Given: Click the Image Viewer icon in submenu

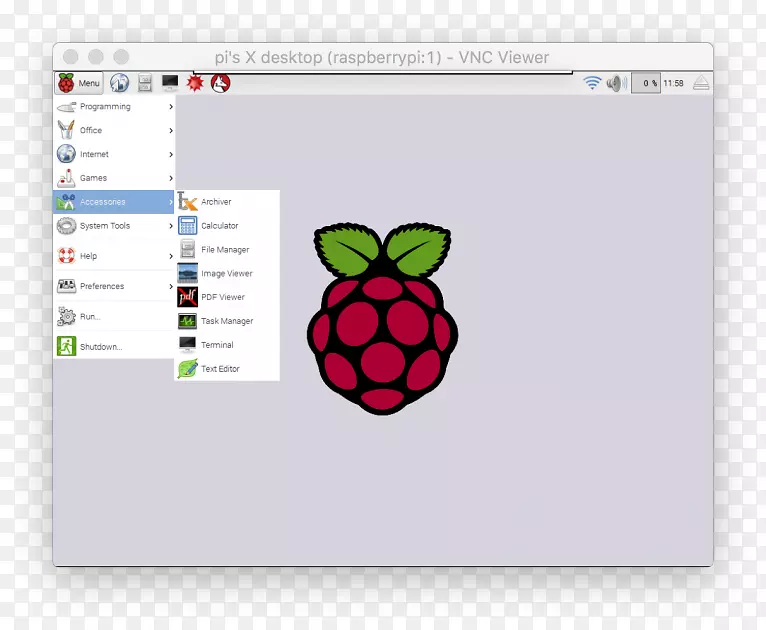Looking at the screenshot, I should pyautogui.click(x=188, y=273).
